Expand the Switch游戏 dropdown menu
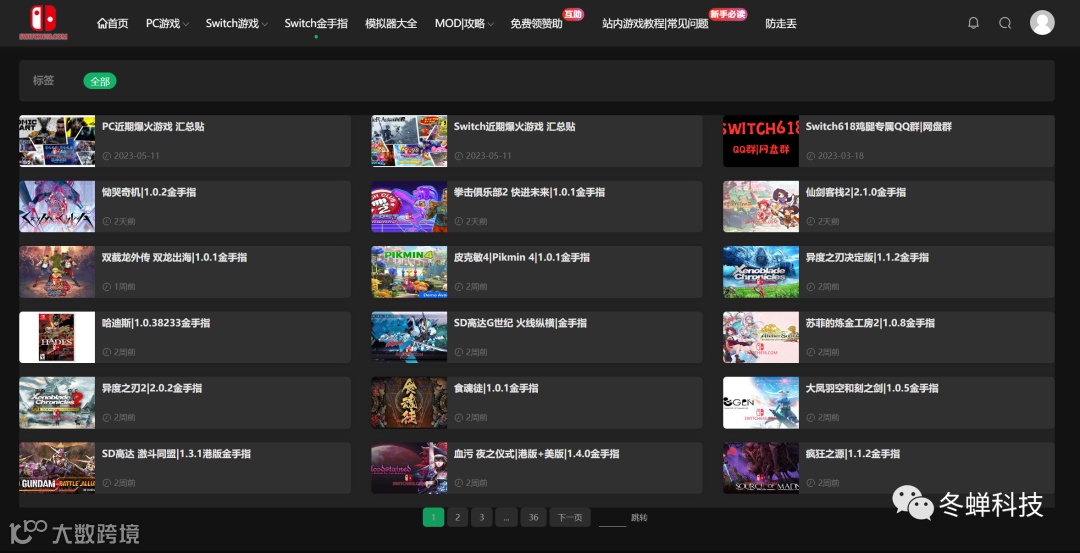Viewport: 1080px width, 553px height. click(236, 23)
